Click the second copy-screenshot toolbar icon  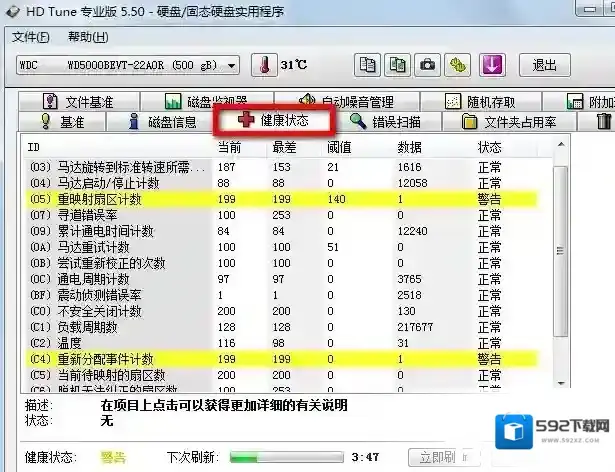[397, 65]
